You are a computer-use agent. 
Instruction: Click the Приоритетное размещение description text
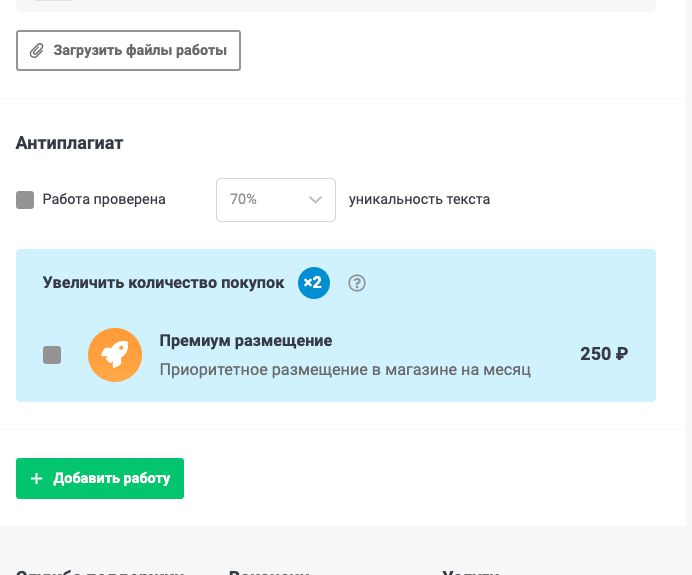coord(345,370)
